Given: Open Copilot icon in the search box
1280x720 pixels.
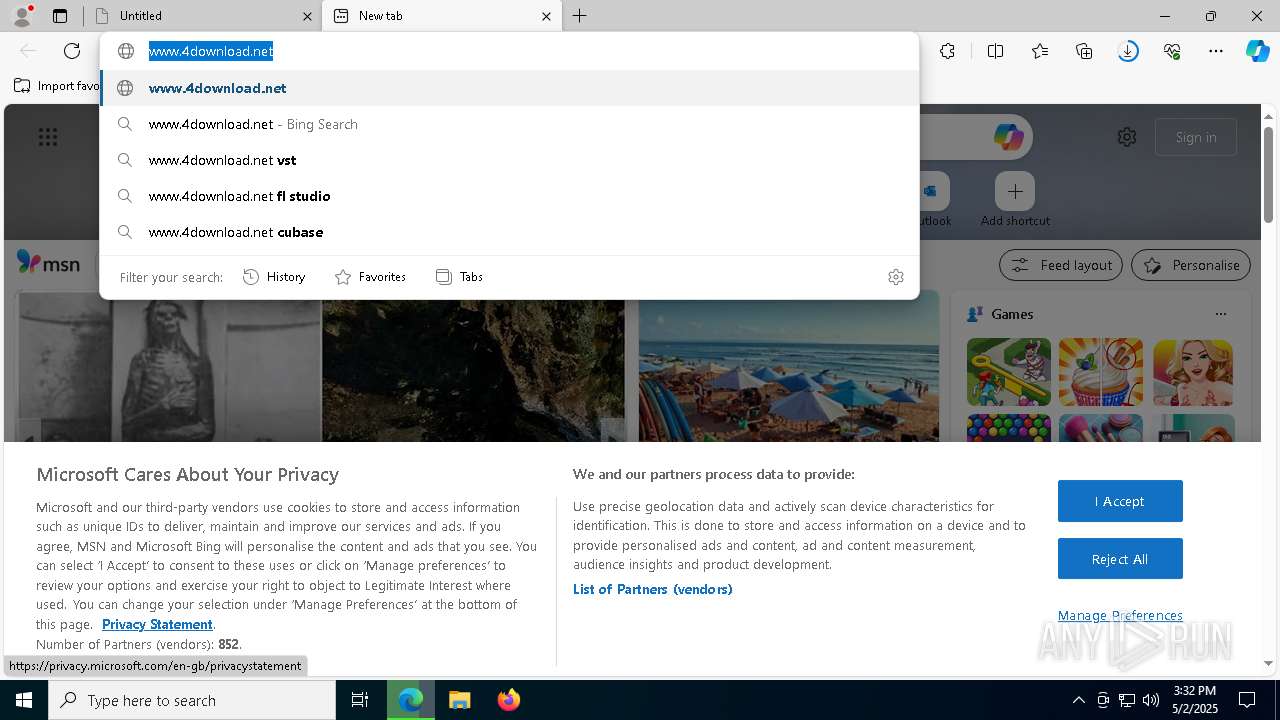Looking at the screenshot, I should click(1008, 137).
